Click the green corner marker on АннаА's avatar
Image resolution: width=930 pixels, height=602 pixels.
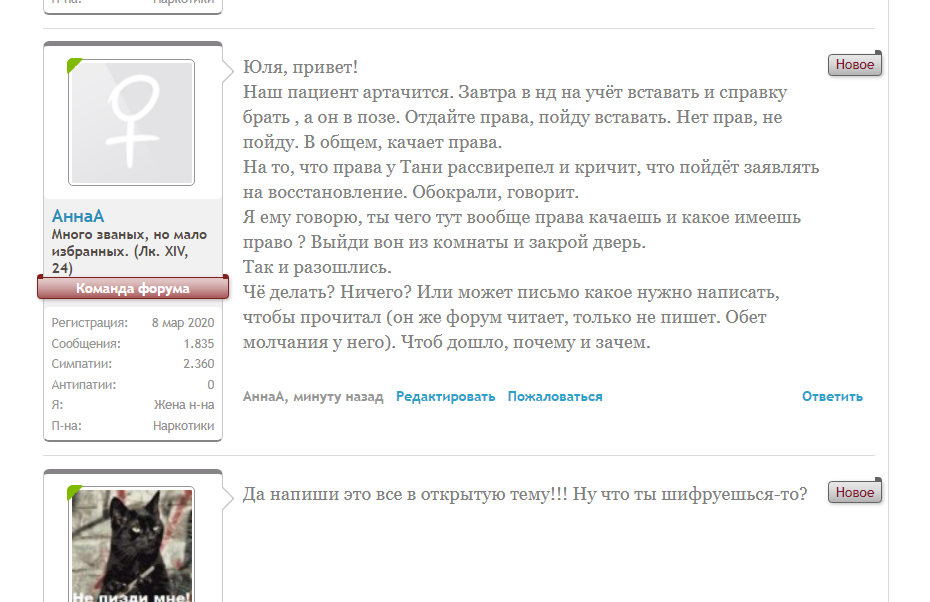pyautogui.click(x=74, y=65)
